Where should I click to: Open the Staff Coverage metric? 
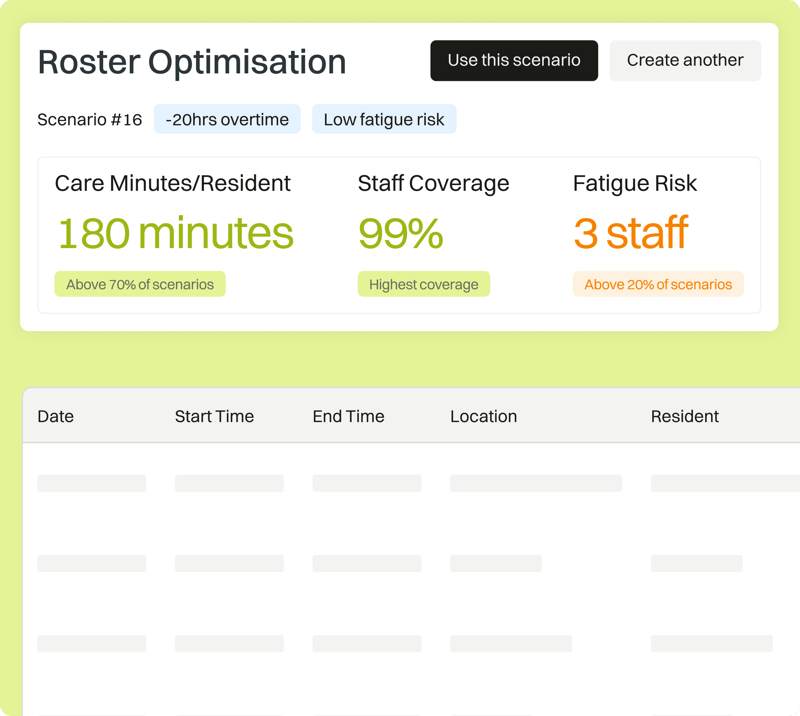tap(433, 183)
